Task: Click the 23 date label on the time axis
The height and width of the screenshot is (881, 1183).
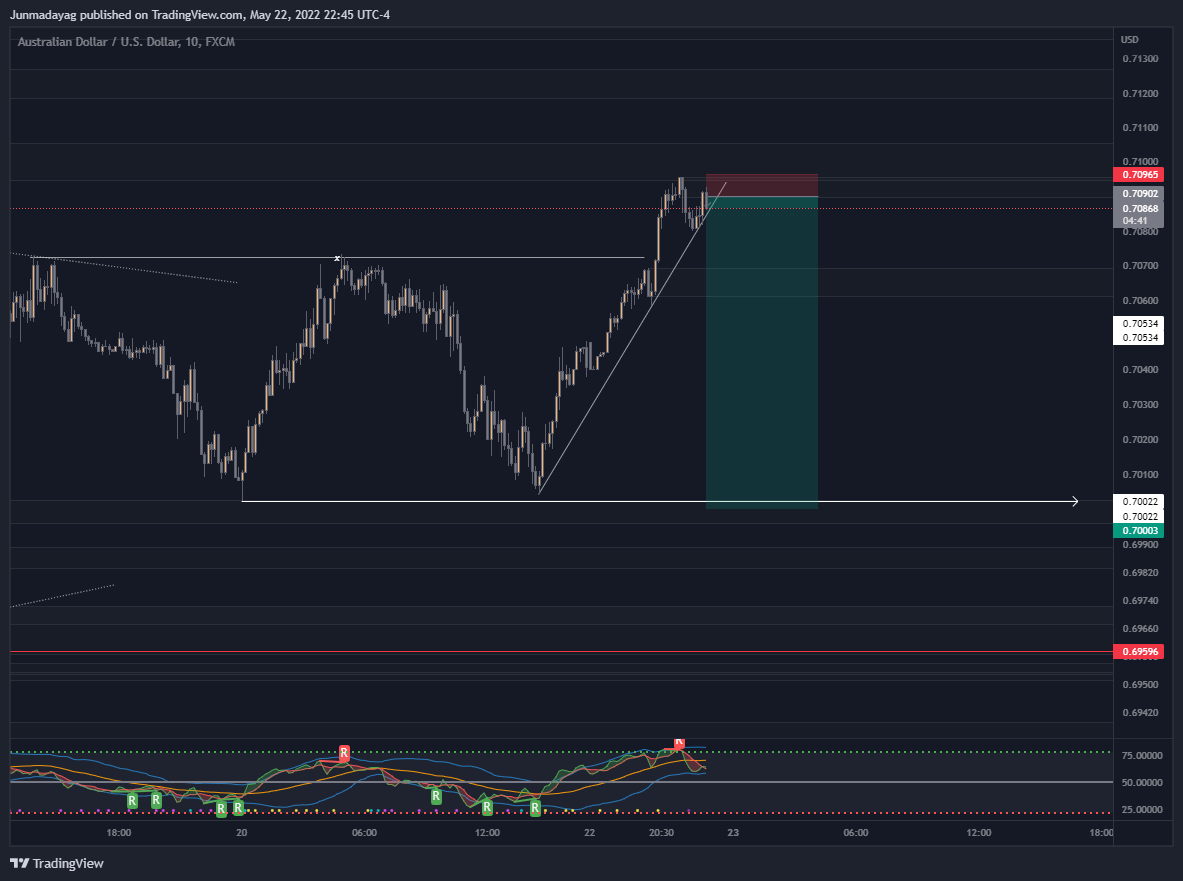Action: click(733, 833)
